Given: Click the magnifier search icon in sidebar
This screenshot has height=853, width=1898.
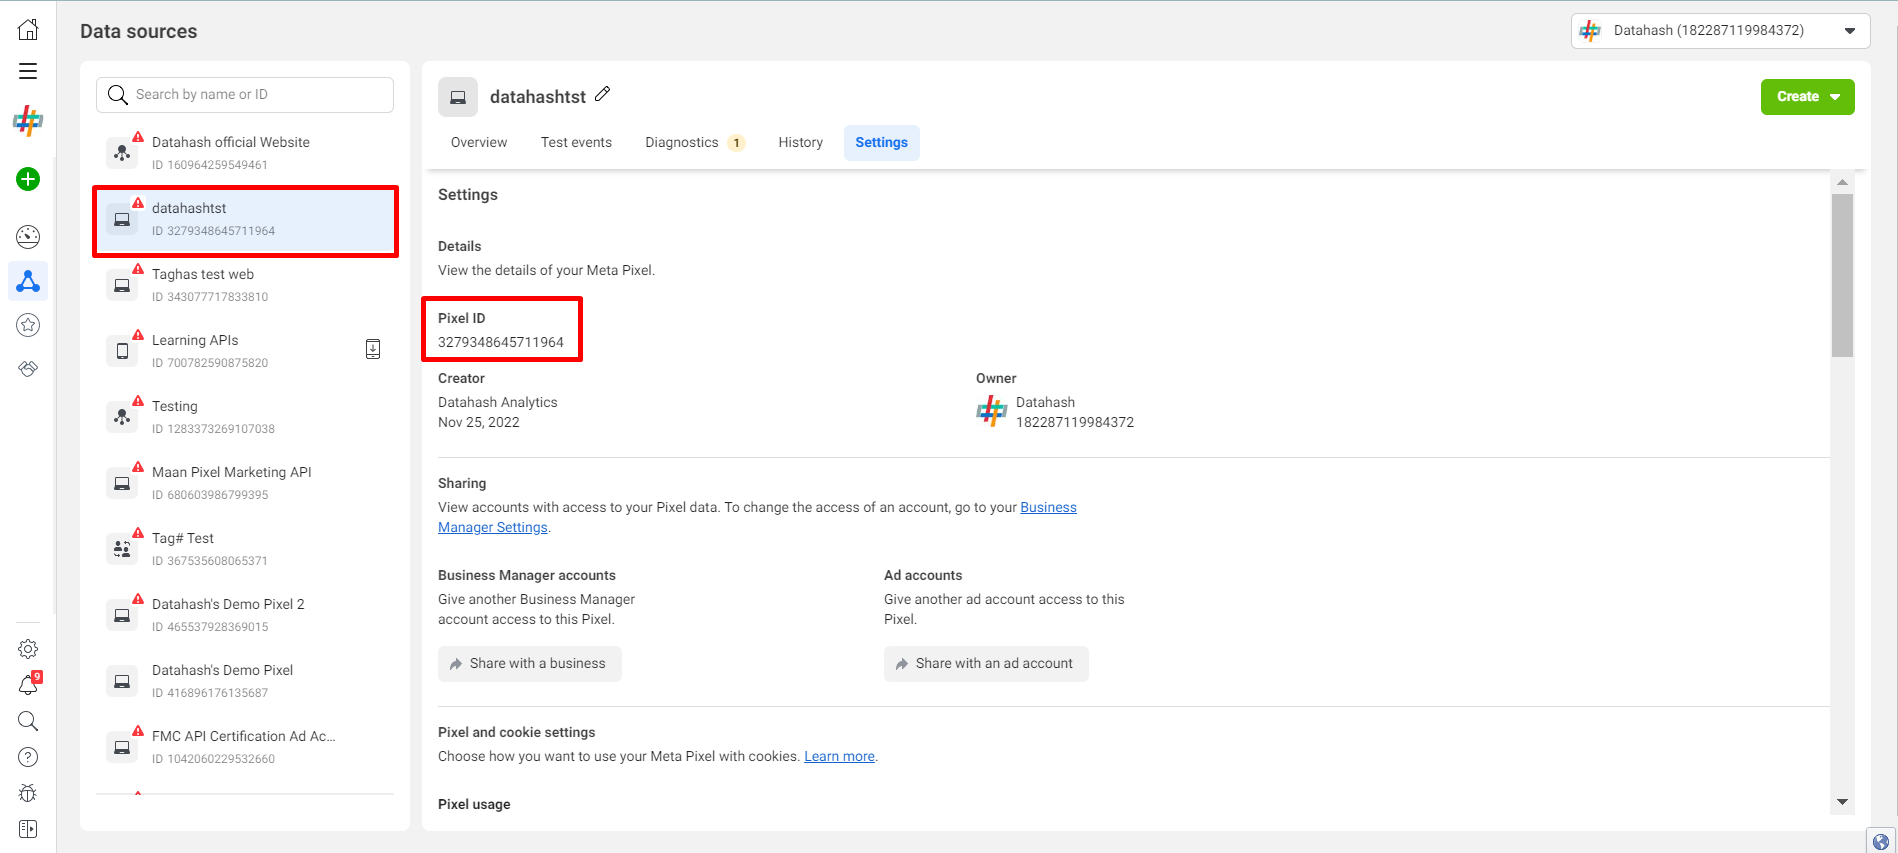Looking at the screenshot, I should (x=28, y=721).
